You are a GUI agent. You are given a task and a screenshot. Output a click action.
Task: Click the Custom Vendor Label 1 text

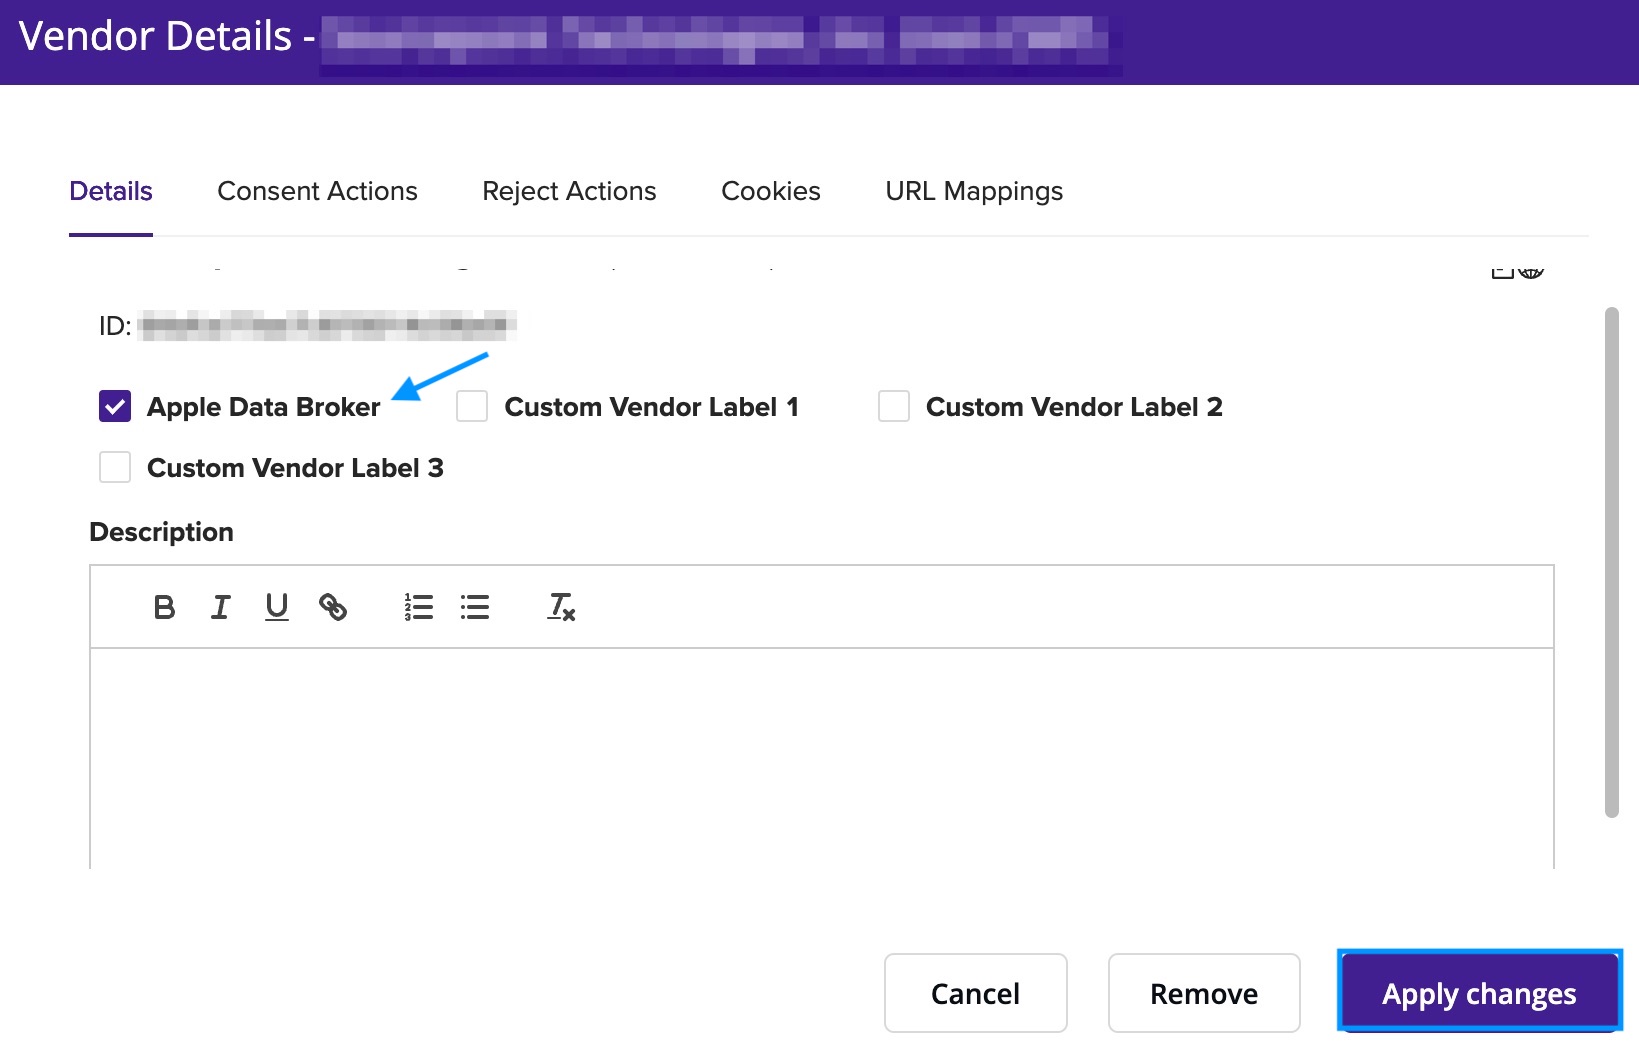(x=652, y=407)
